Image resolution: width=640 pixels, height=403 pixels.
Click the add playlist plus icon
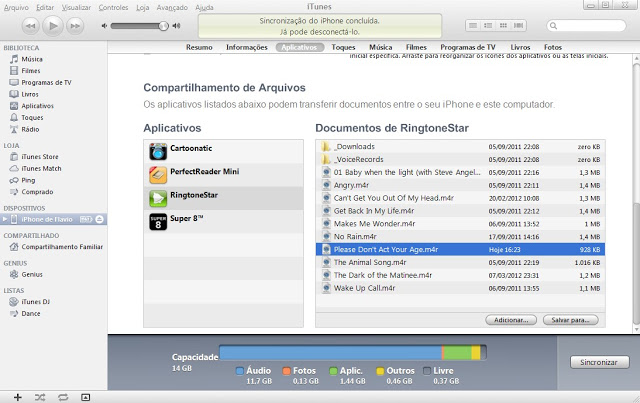click(x=16, y=396)
